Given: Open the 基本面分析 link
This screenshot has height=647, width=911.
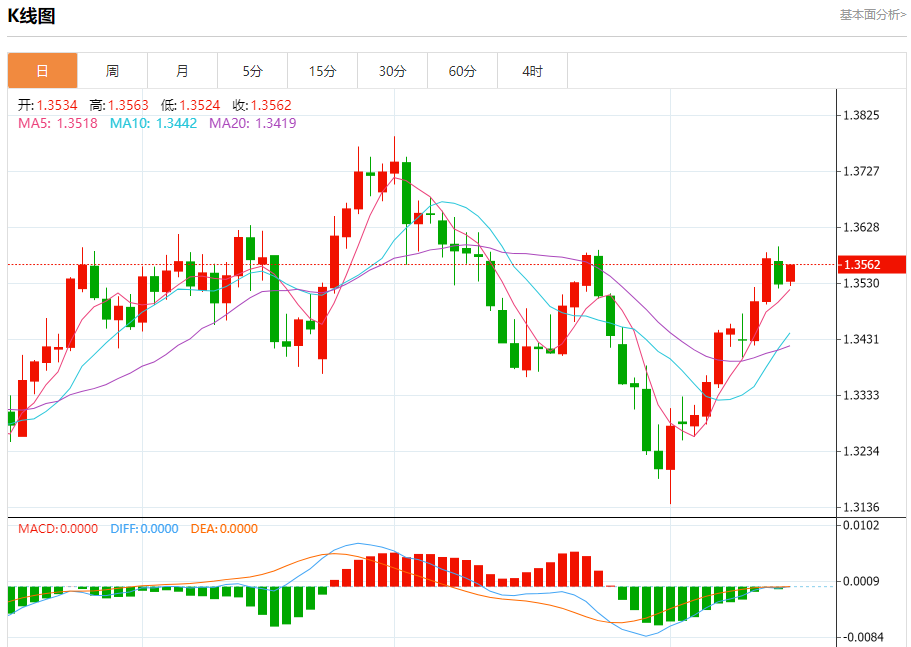Looking at the screenshot, I should 872,15.
